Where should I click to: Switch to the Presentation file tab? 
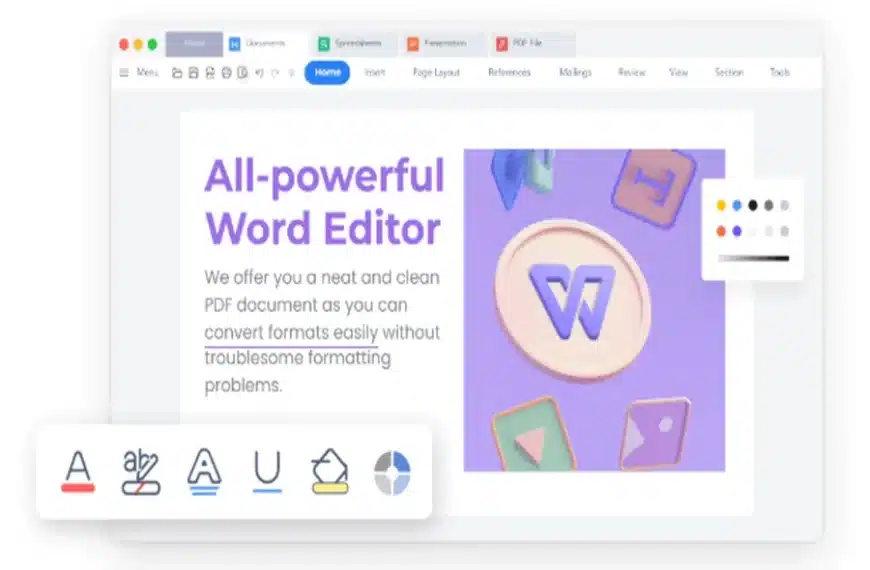tap(443, 44)
